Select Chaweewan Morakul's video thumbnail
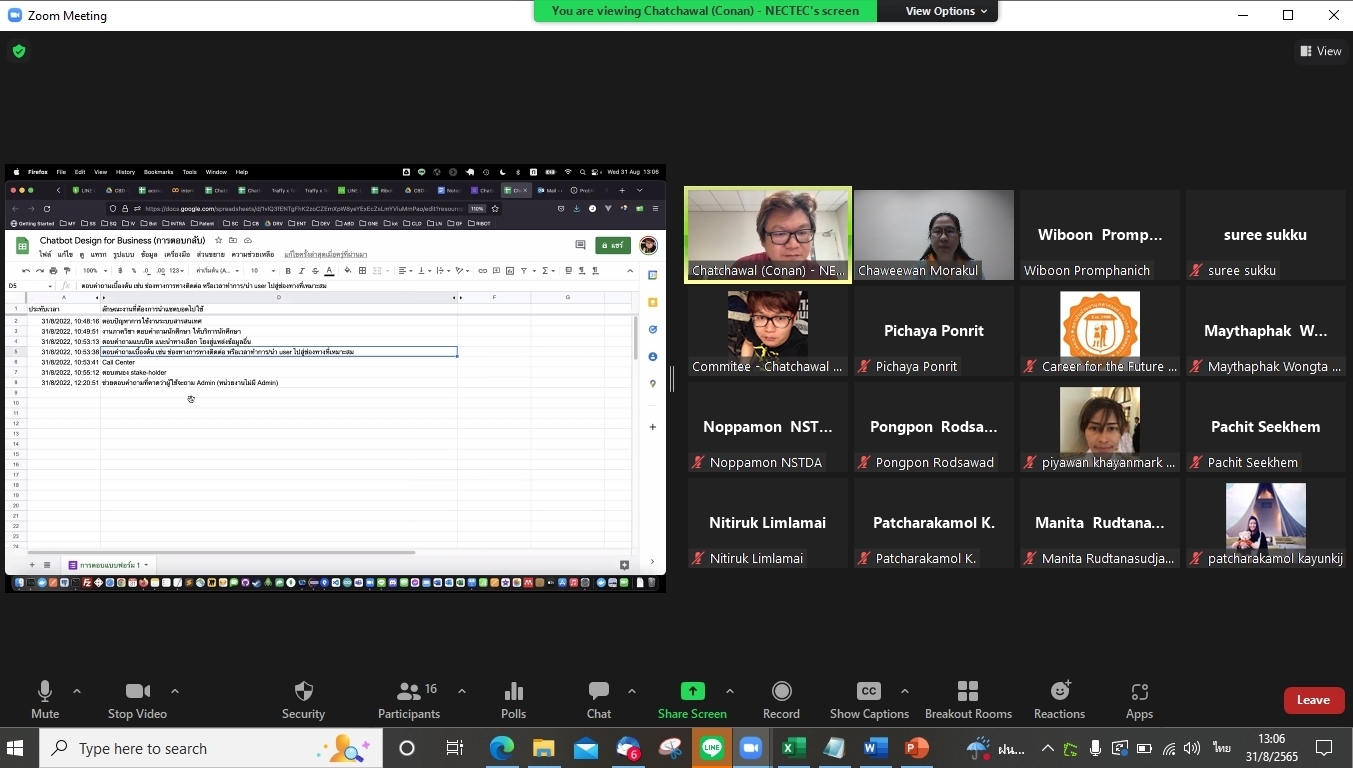This screenshot has width=1353, height=768. (933, 235)
